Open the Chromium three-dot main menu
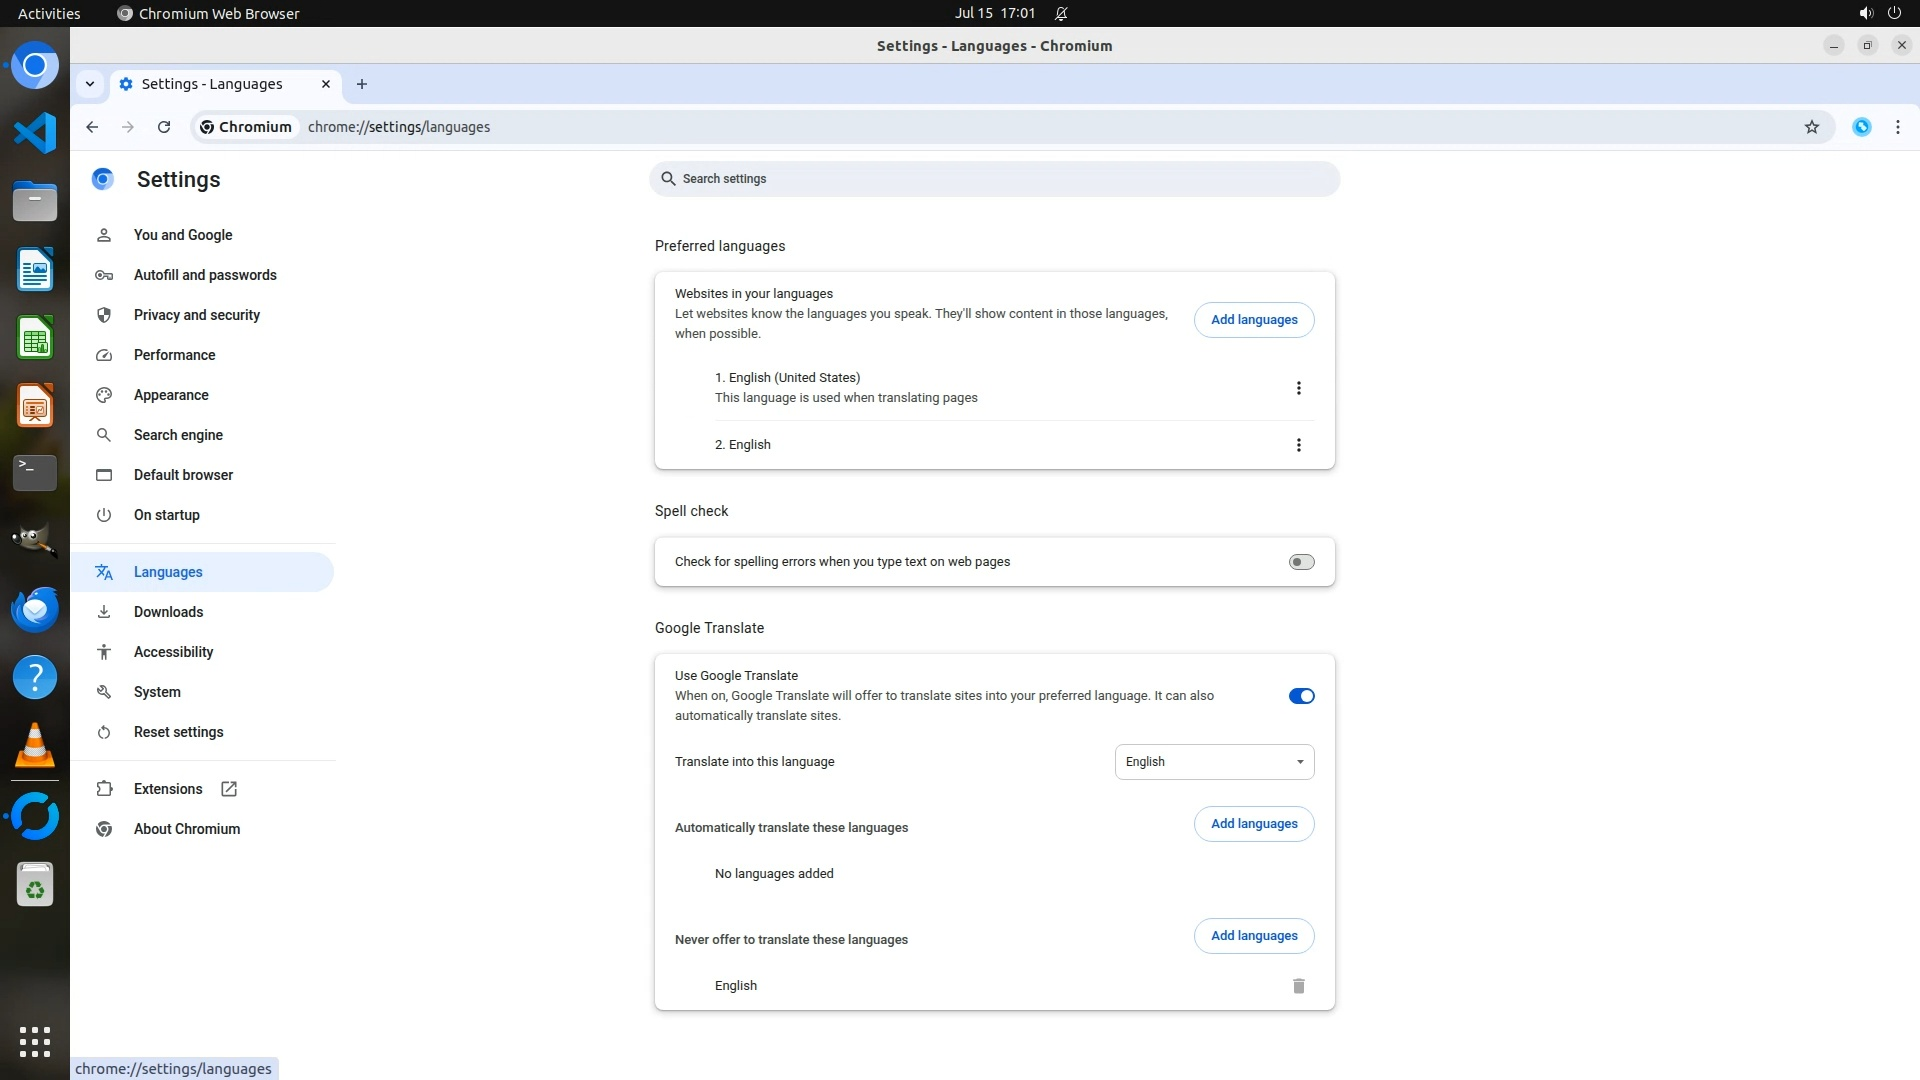1920x1080 pixels. tap(1897, 127)
